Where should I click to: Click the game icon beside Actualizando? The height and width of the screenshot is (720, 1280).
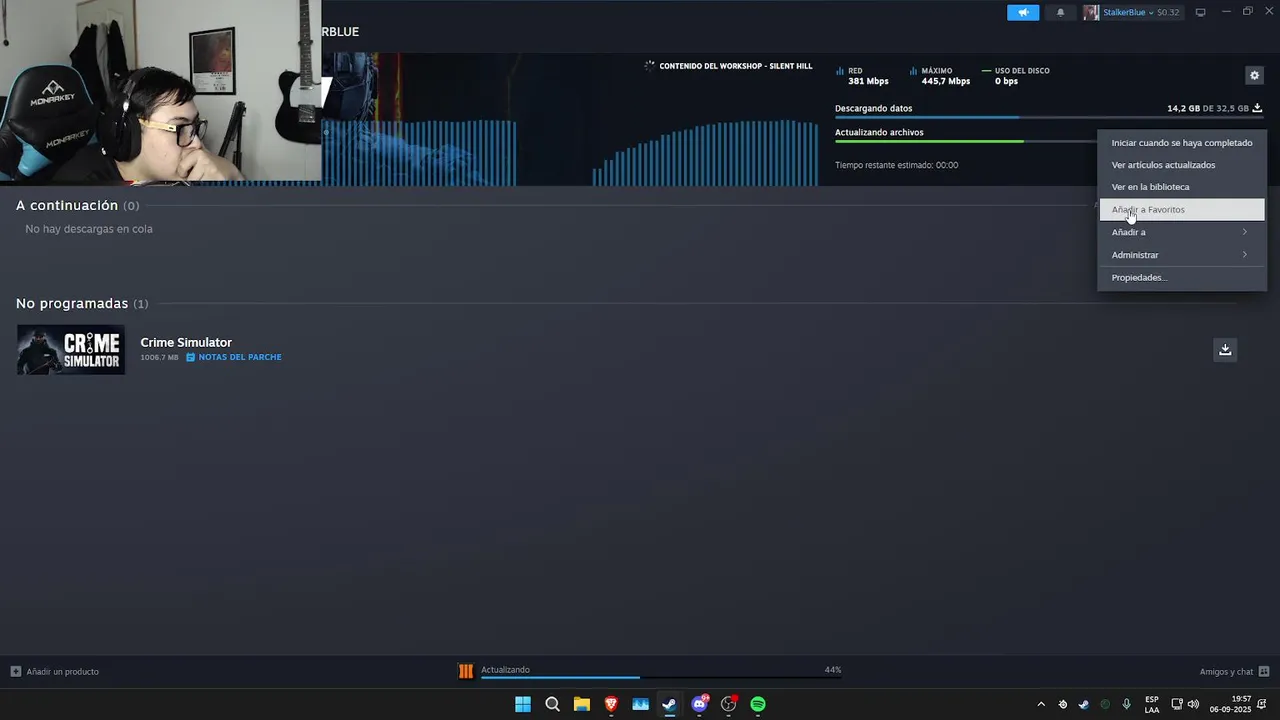click(466, 671)
